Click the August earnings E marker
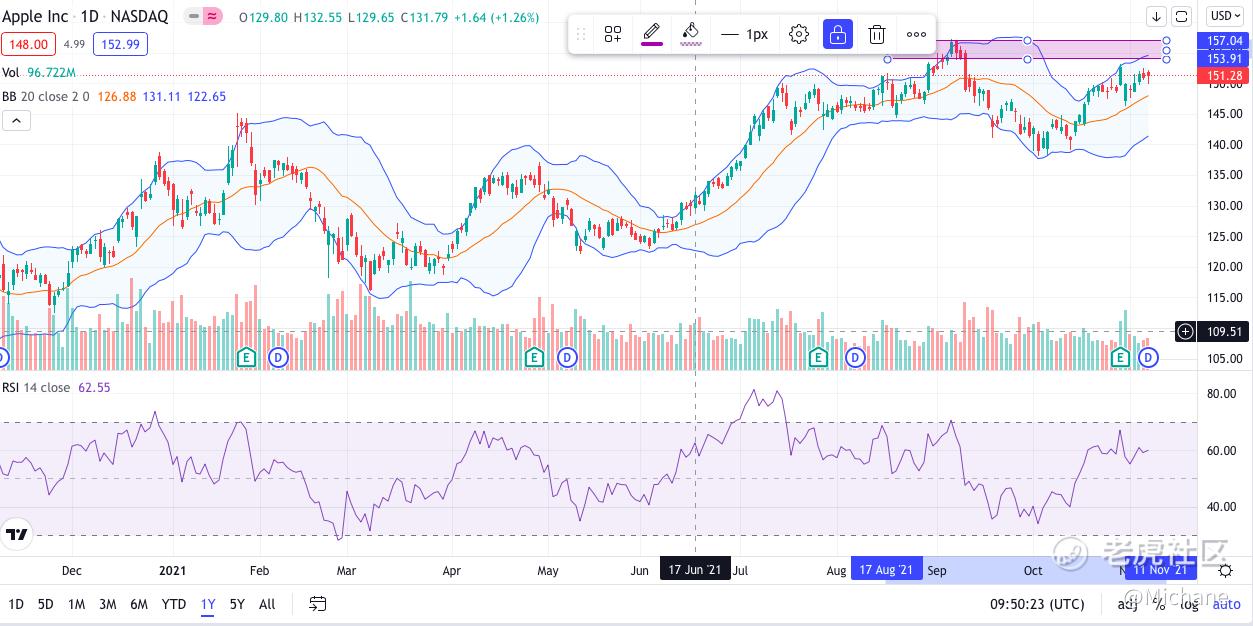Screen dimensions: 1253x626 coord(819,357)
